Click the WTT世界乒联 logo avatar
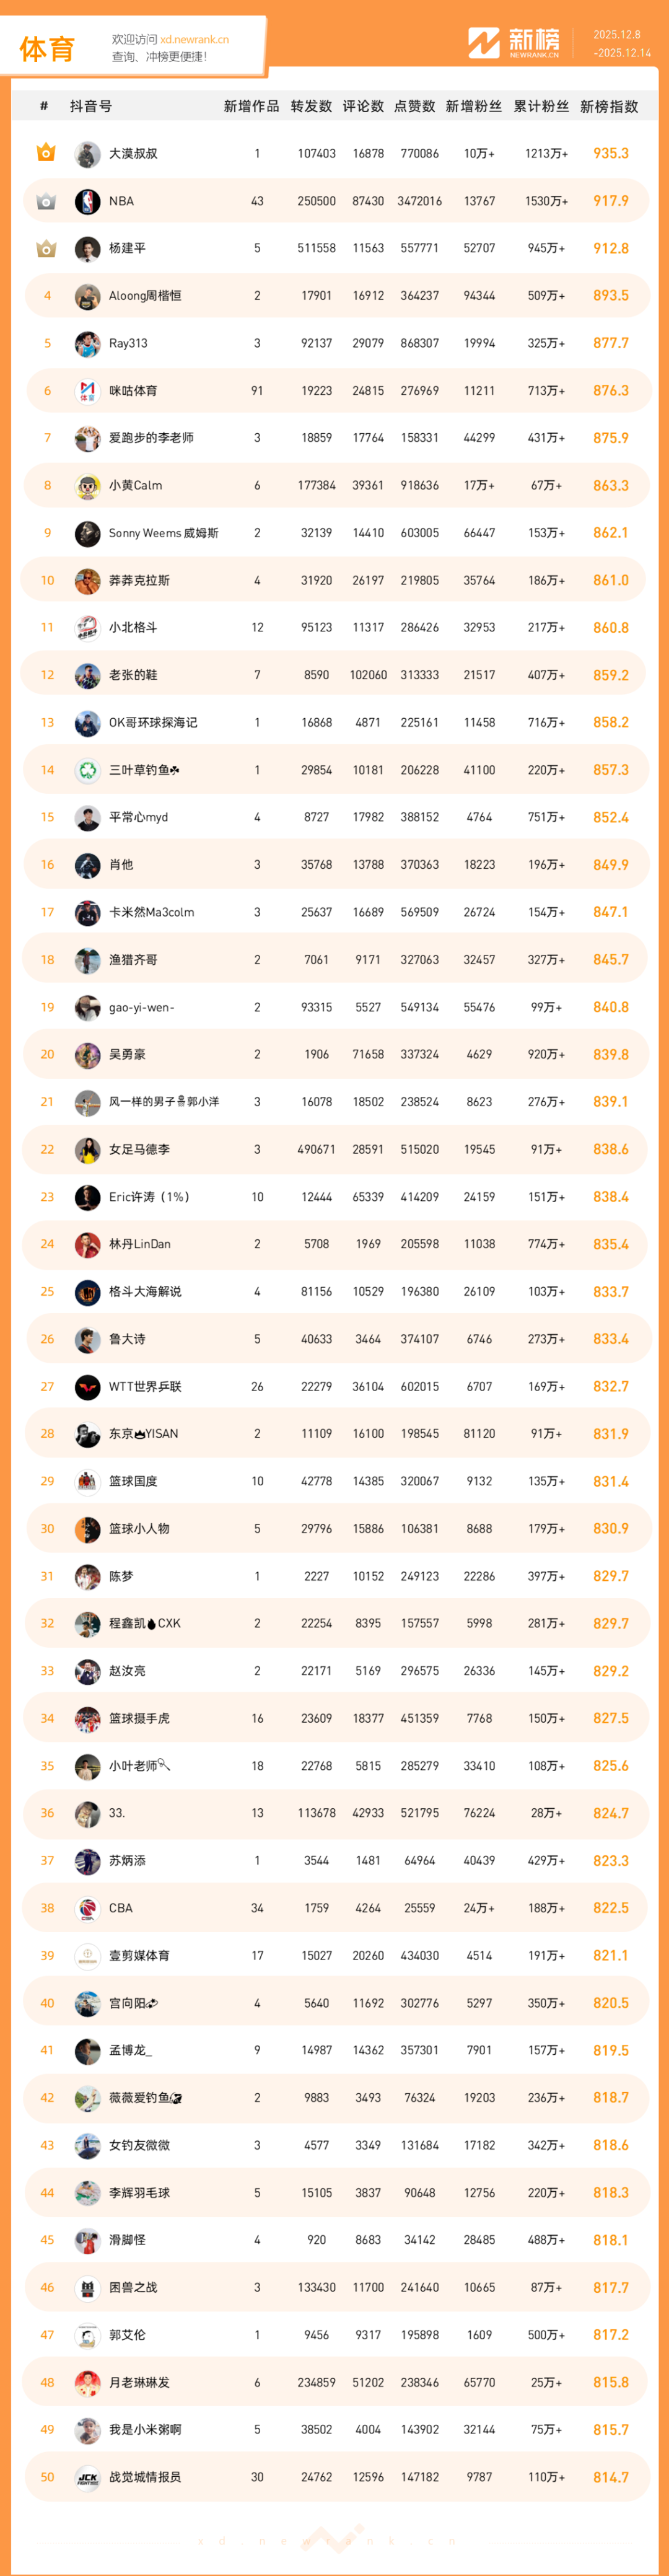Screen dimensions: 669x2576 tap(88, 1387)
